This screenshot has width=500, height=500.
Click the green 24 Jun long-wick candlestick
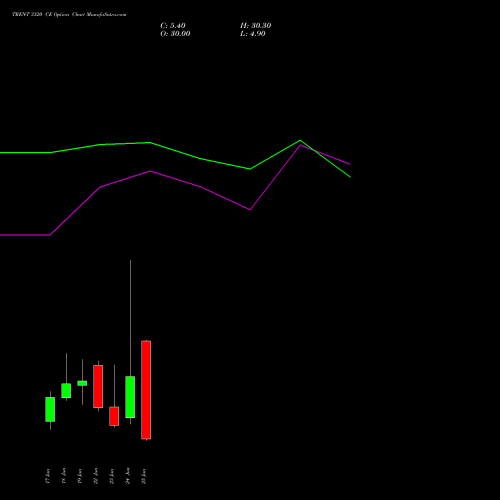(x=130, y=397)
